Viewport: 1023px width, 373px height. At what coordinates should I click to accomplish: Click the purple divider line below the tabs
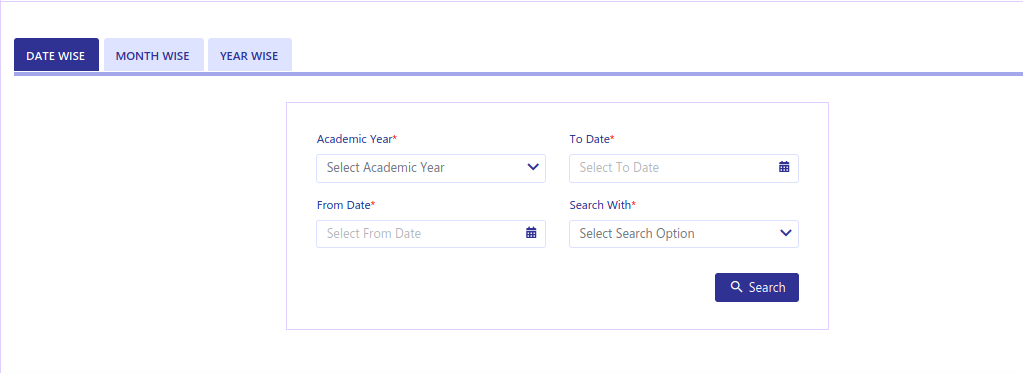(x=519, y=74)
